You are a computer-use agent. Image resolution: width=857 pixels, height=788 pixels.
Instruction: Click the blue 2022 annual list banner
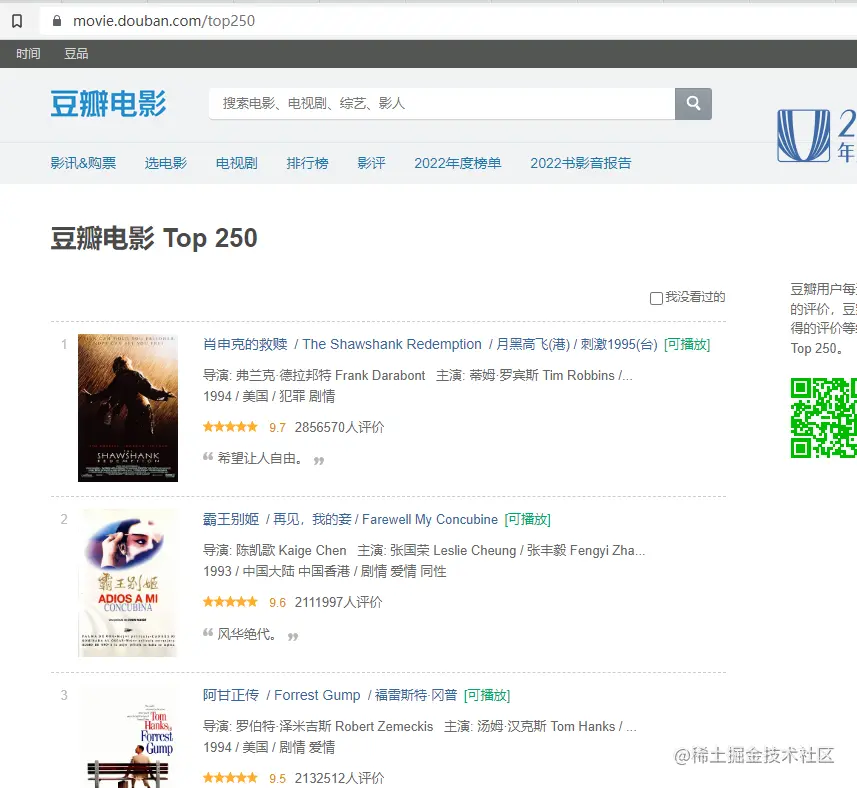[x=817, y=136]
